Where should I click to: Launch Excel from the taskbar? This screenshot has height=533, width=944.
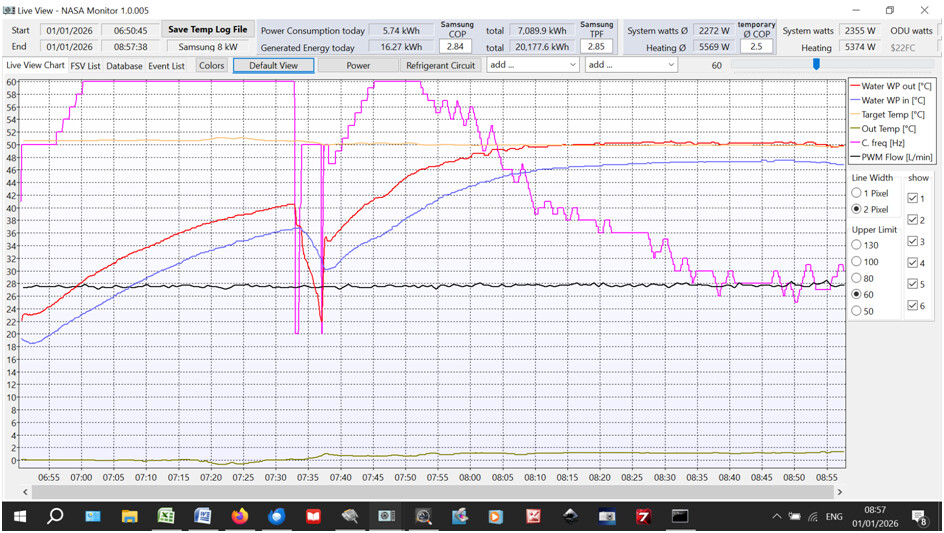tap(165, 516)
